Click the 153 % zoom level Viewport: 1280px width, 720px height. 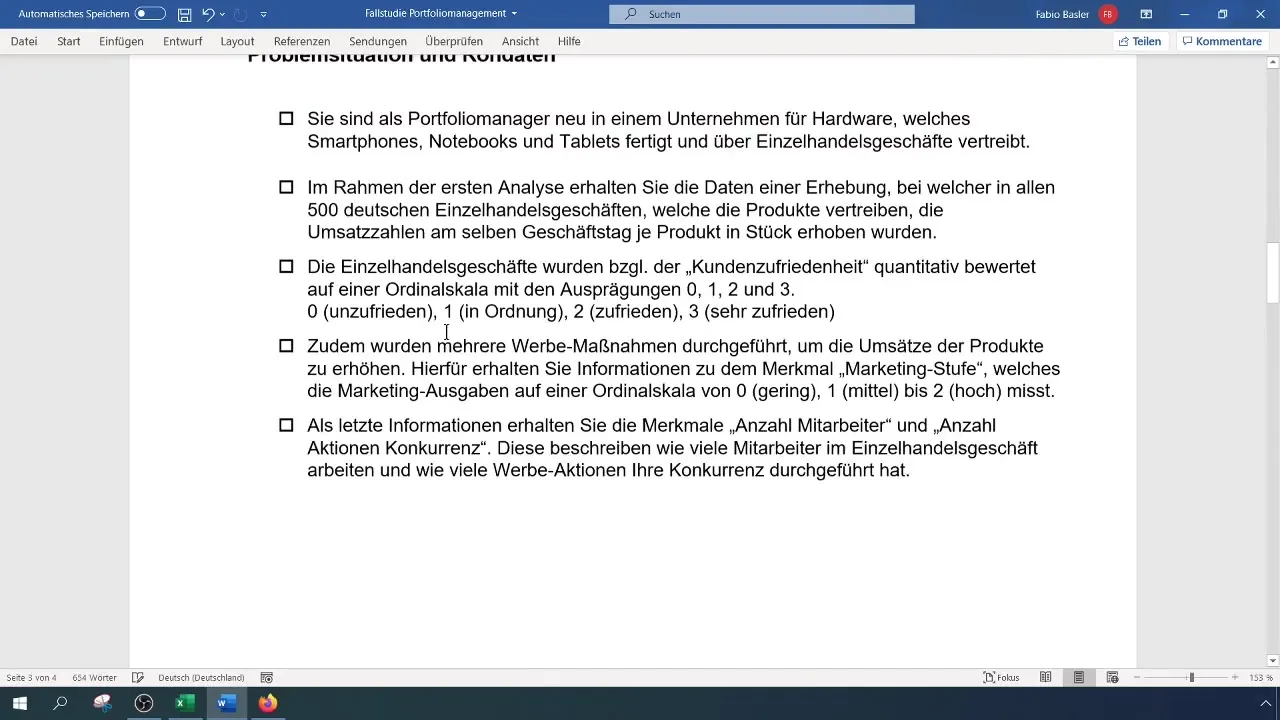(x=1259, y=677)
